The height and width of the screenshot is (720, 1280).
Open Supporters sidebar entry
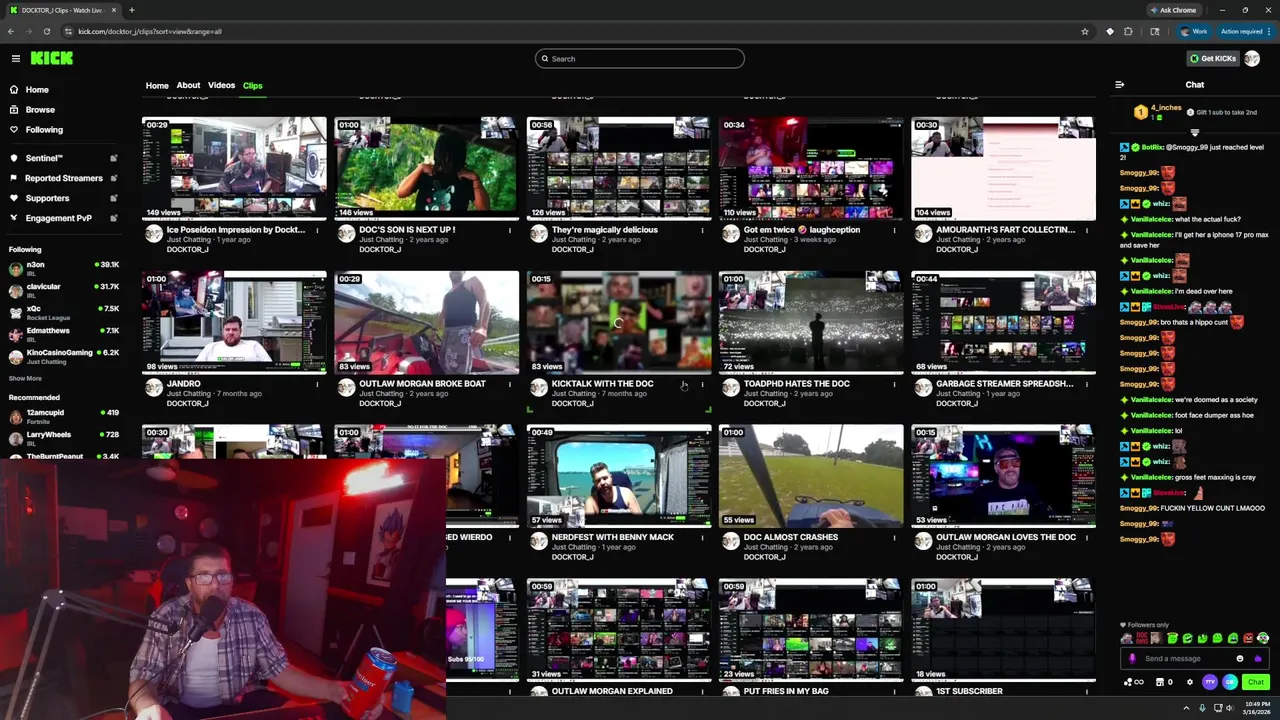tap(47, 198)
